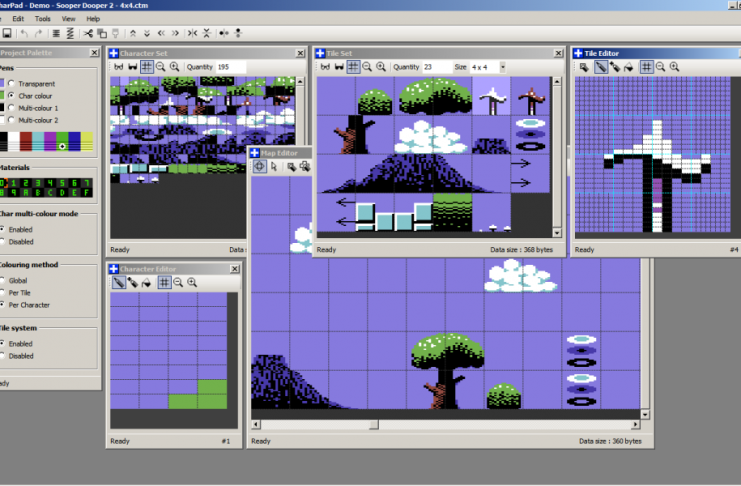
Task: Open the tile Size 4 x 4 dropdown
Action: (x=502, y=67)
